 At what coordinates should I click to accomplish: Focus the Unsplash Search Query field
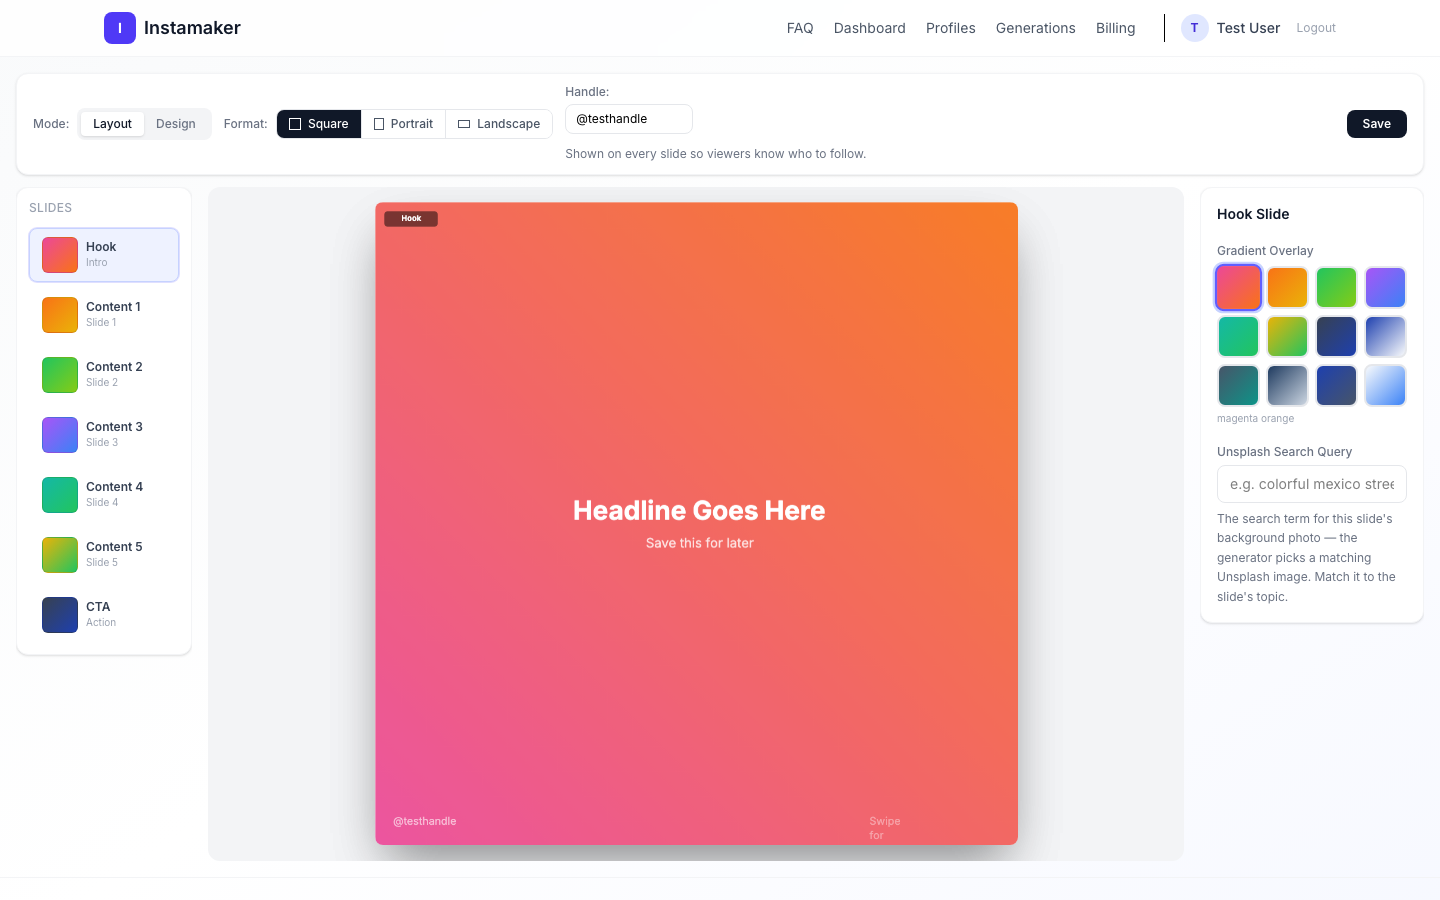1312,484
